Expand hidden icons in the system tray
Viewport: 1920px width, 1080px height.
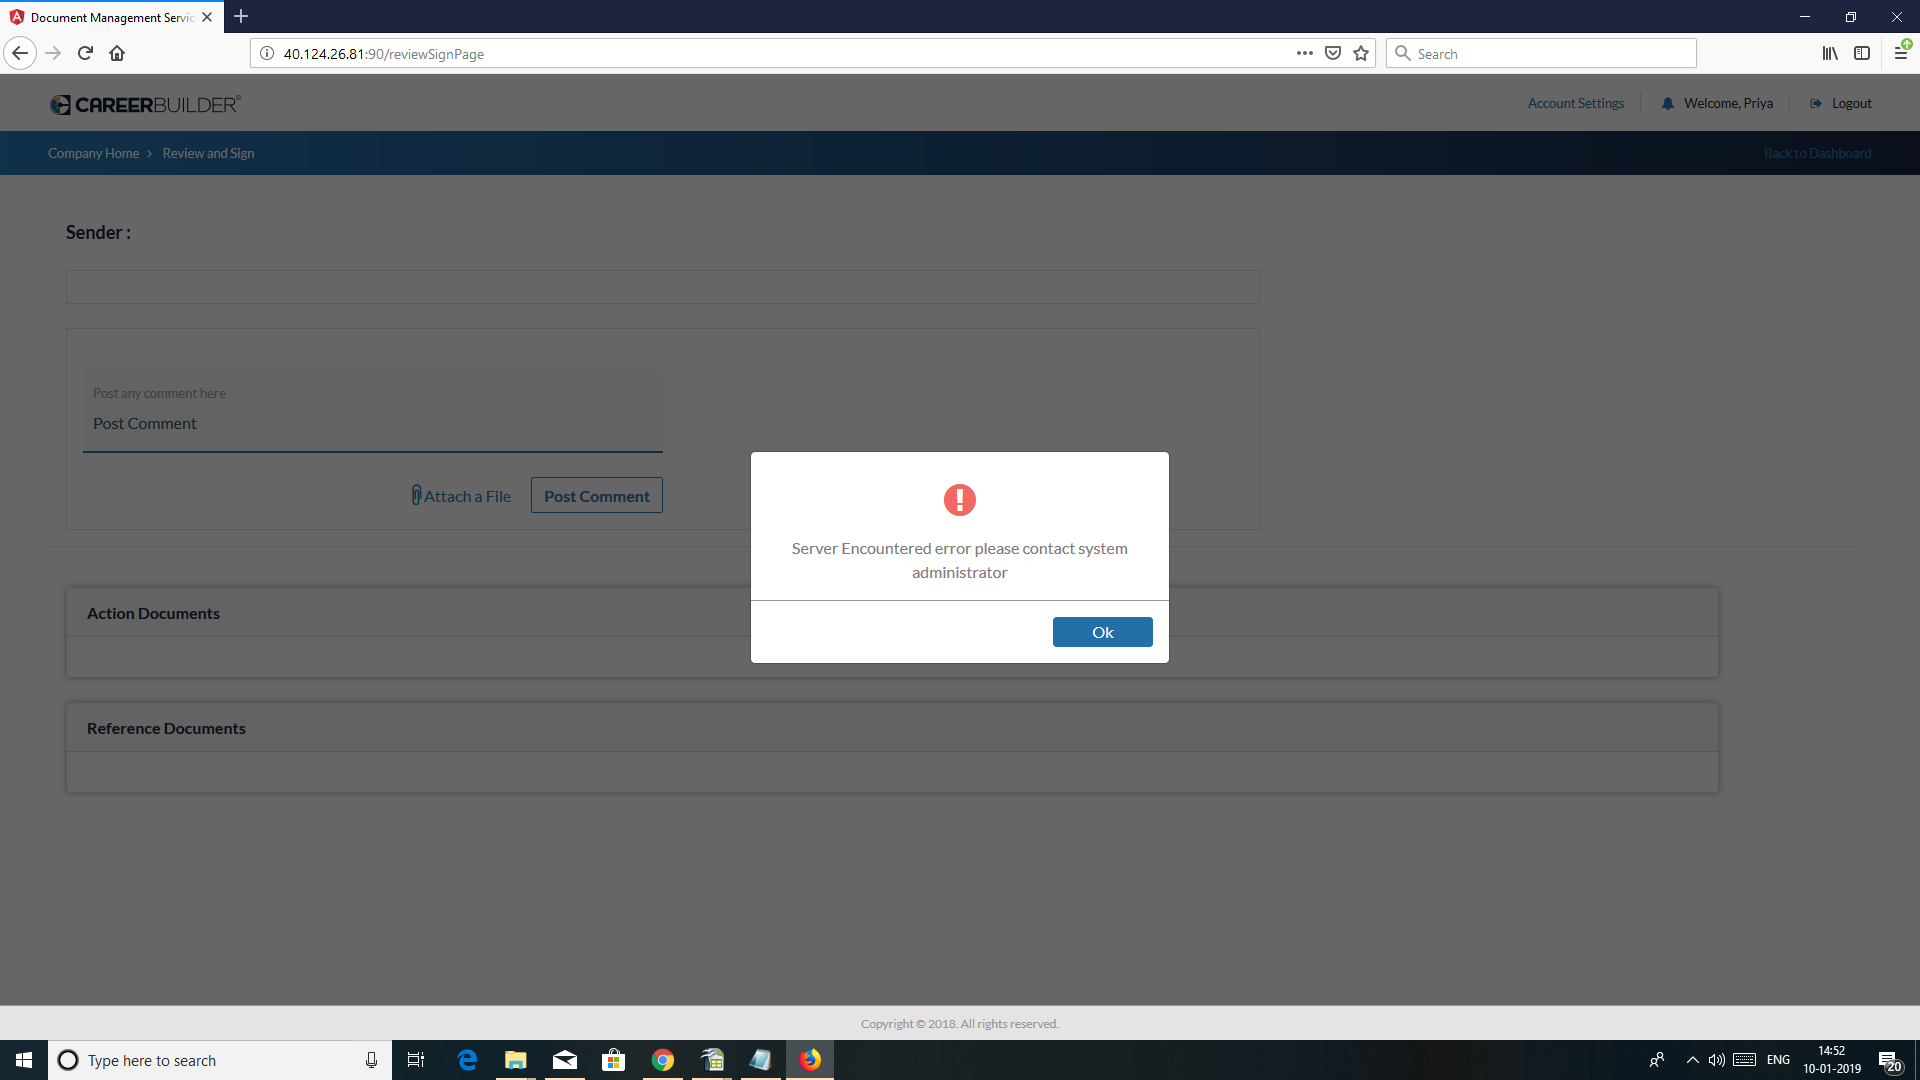point(1693,1060)
